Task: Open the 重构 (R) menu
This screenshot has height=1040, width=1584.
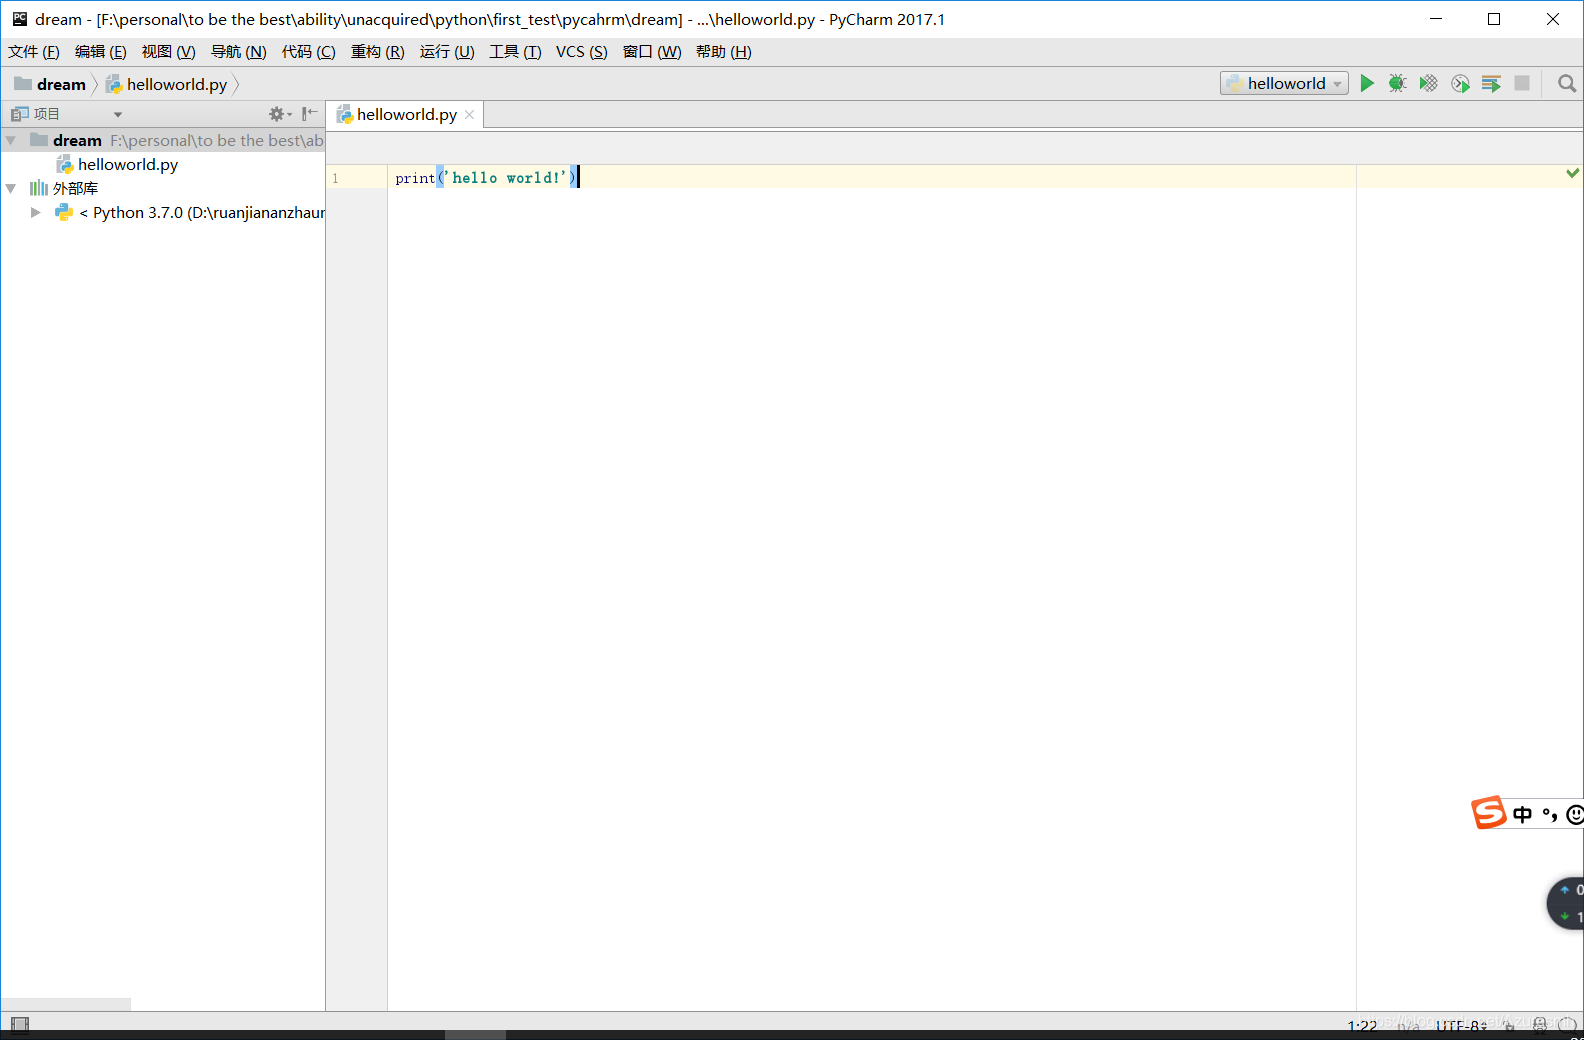Action: 377,52
